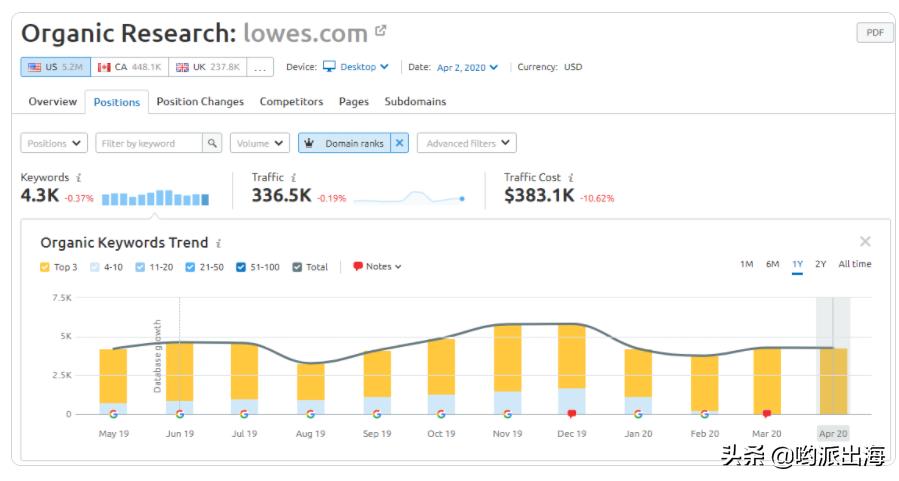Click the Traffic sparkline chart
This screenshot has width=899, height=481.
(409, 198)
